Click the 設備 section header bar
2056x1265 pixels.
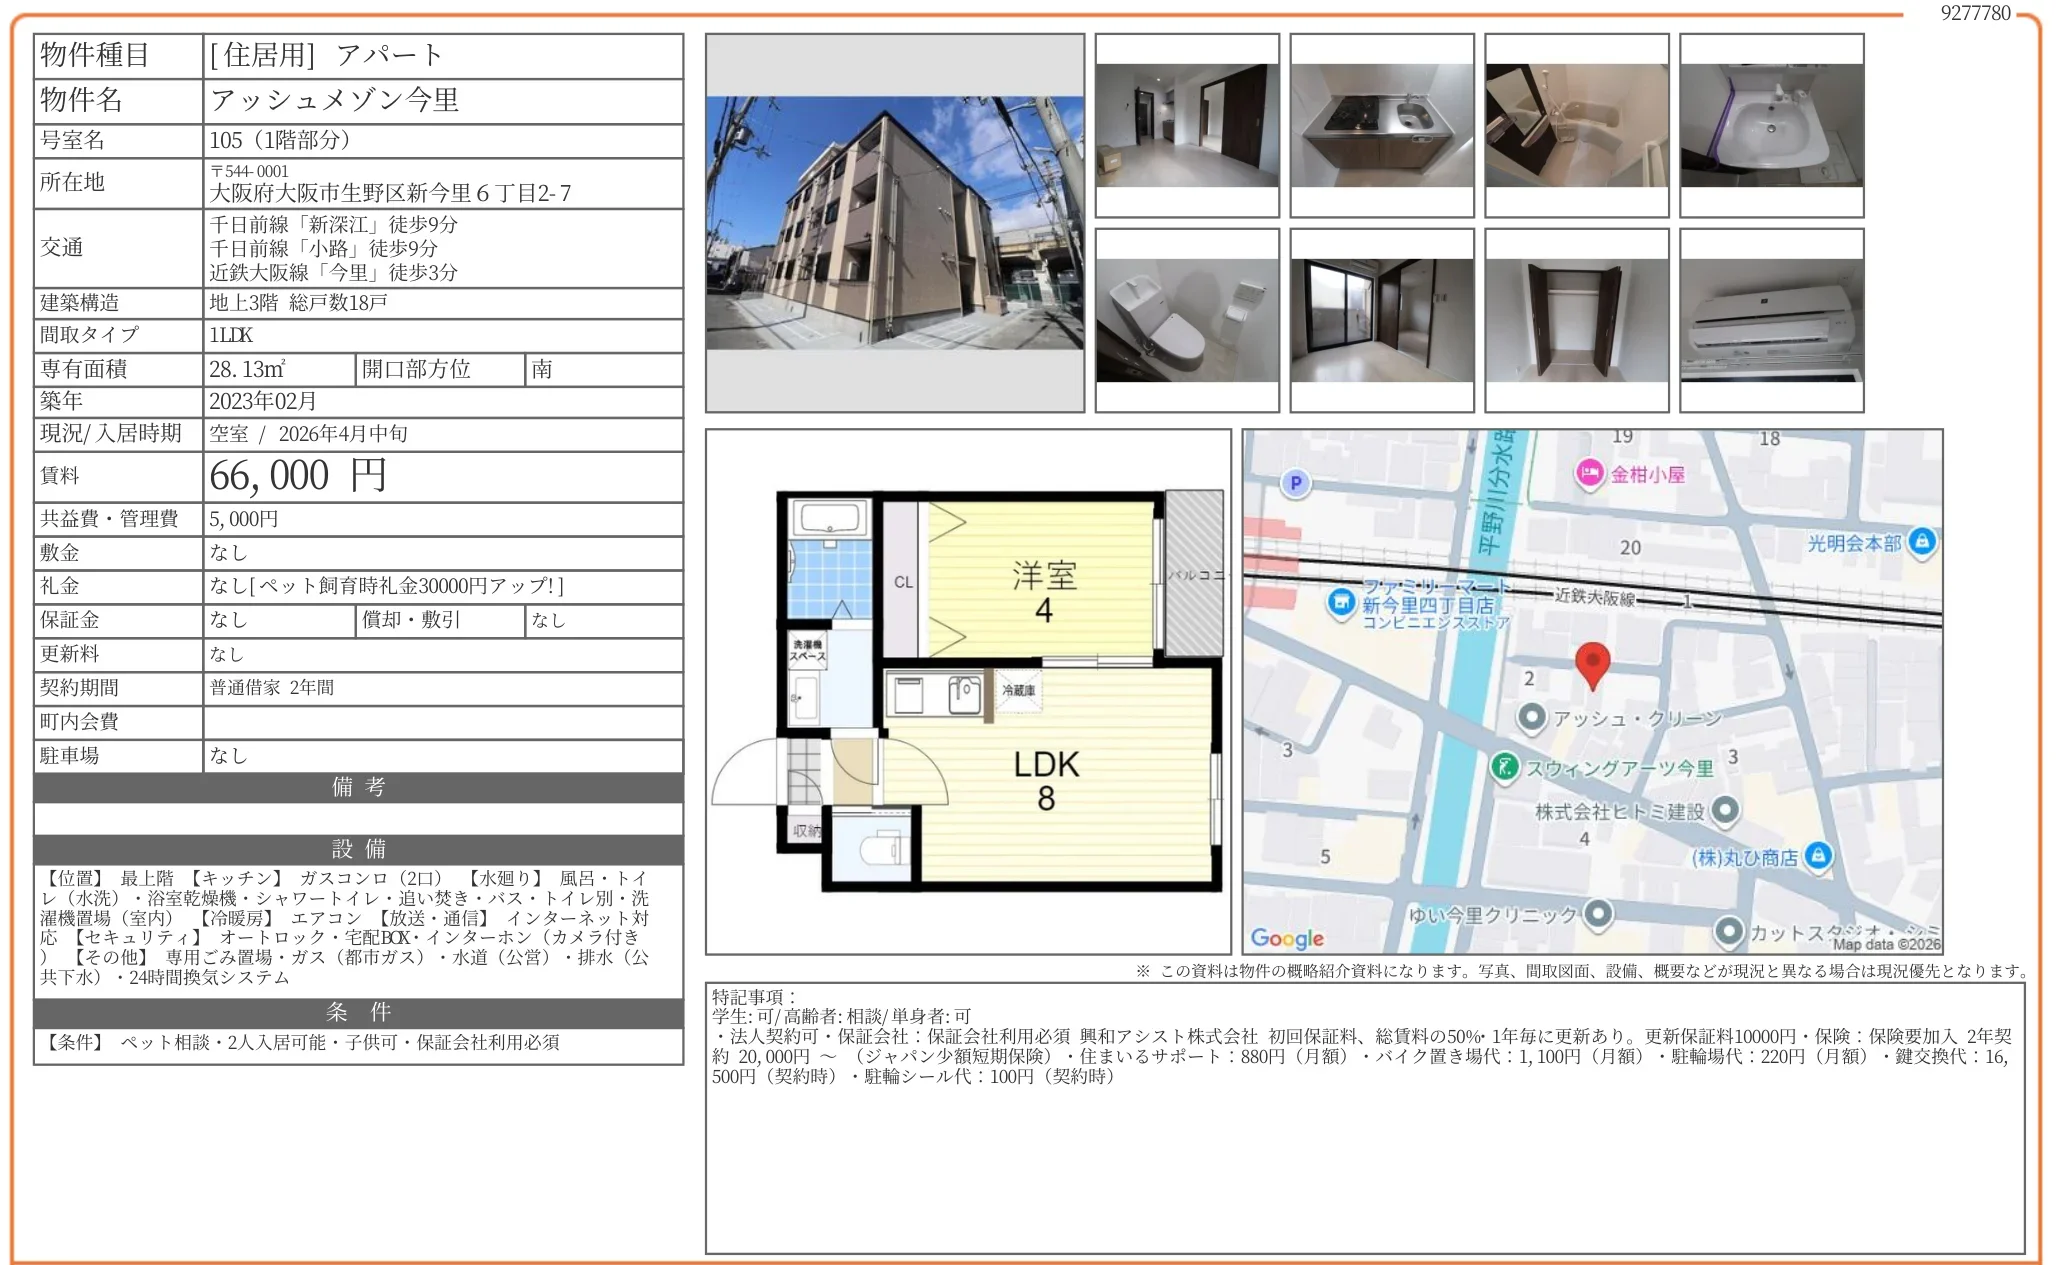(358, 849)
